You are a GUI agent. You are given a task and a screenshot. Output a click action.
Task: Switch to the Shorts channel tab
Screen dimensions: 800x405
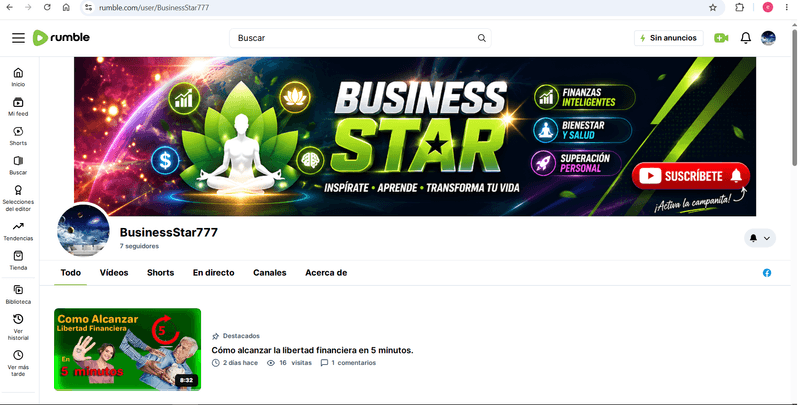[x=160, y=273]
